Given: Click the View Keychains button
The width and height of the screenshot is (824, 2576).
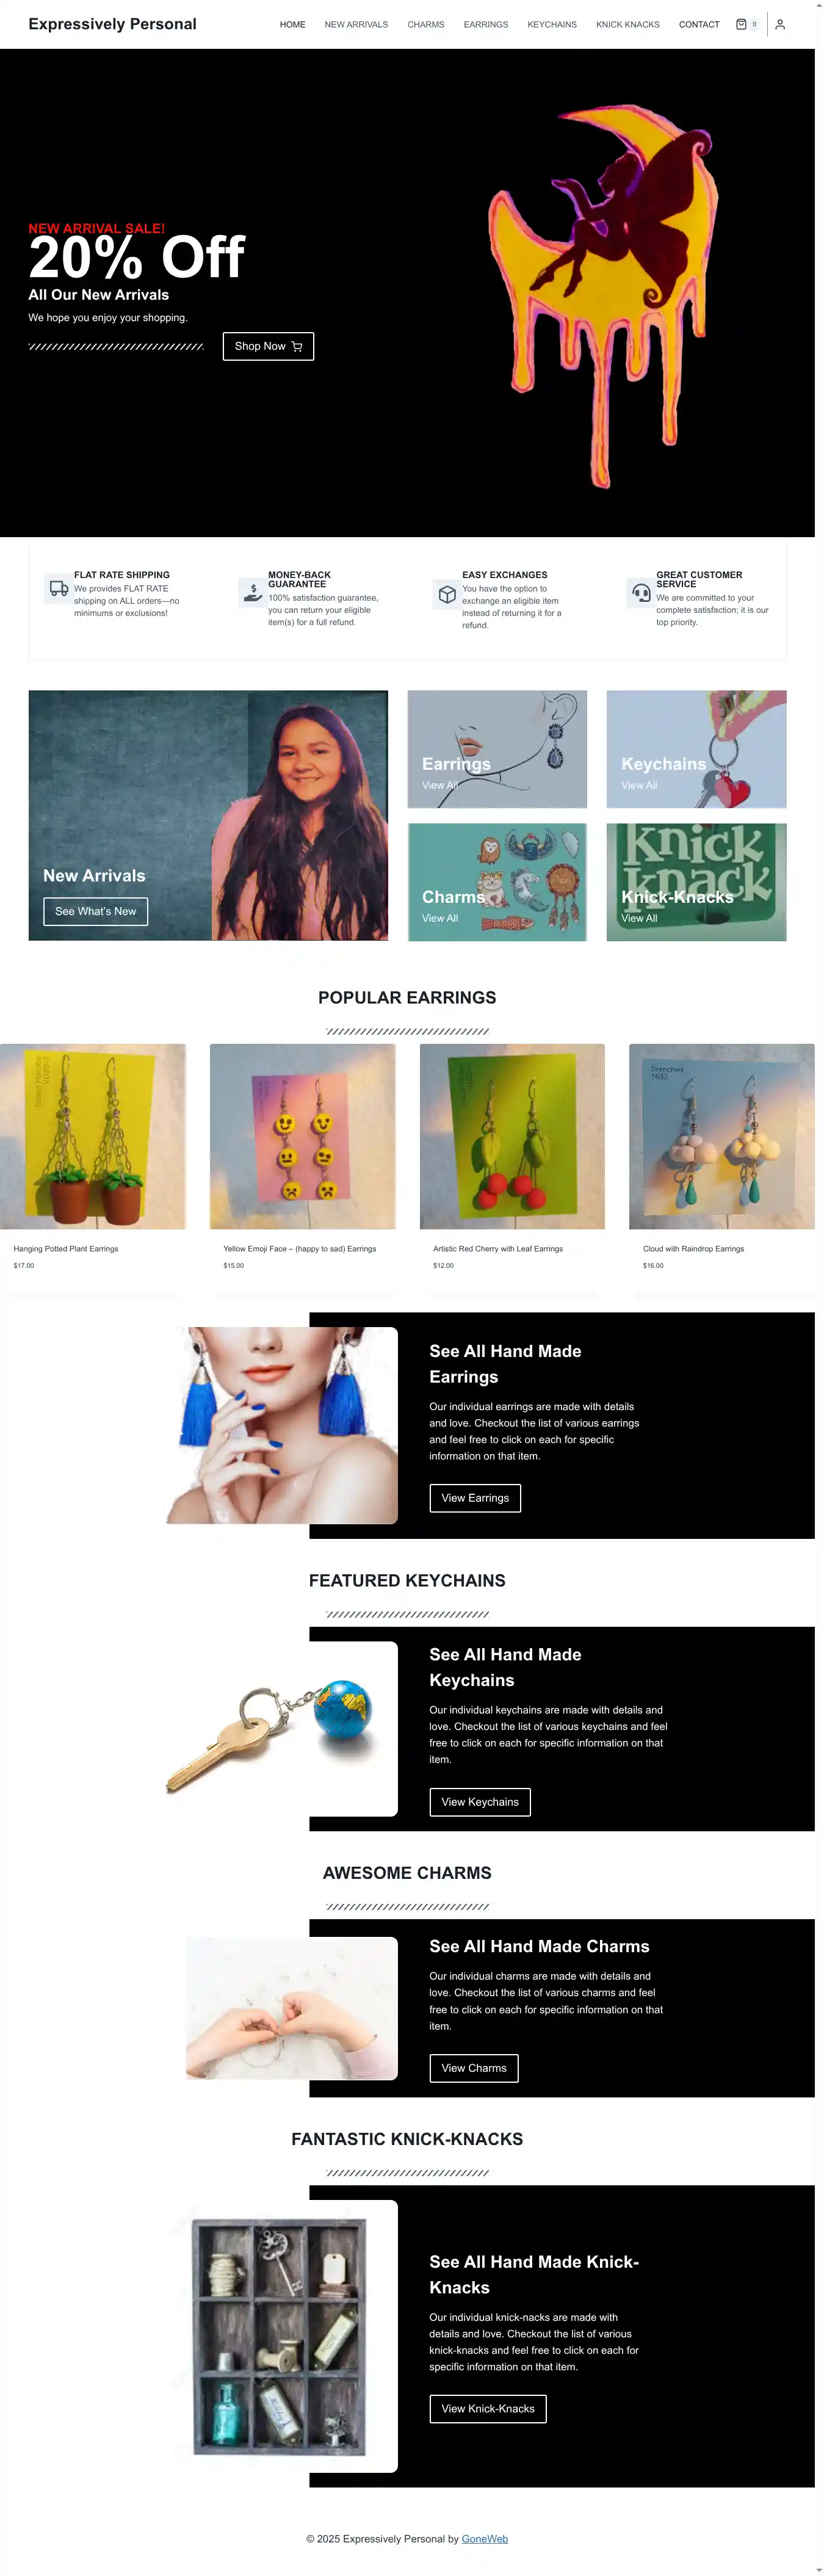Looking at the screenshot, I should point(480,1802).
